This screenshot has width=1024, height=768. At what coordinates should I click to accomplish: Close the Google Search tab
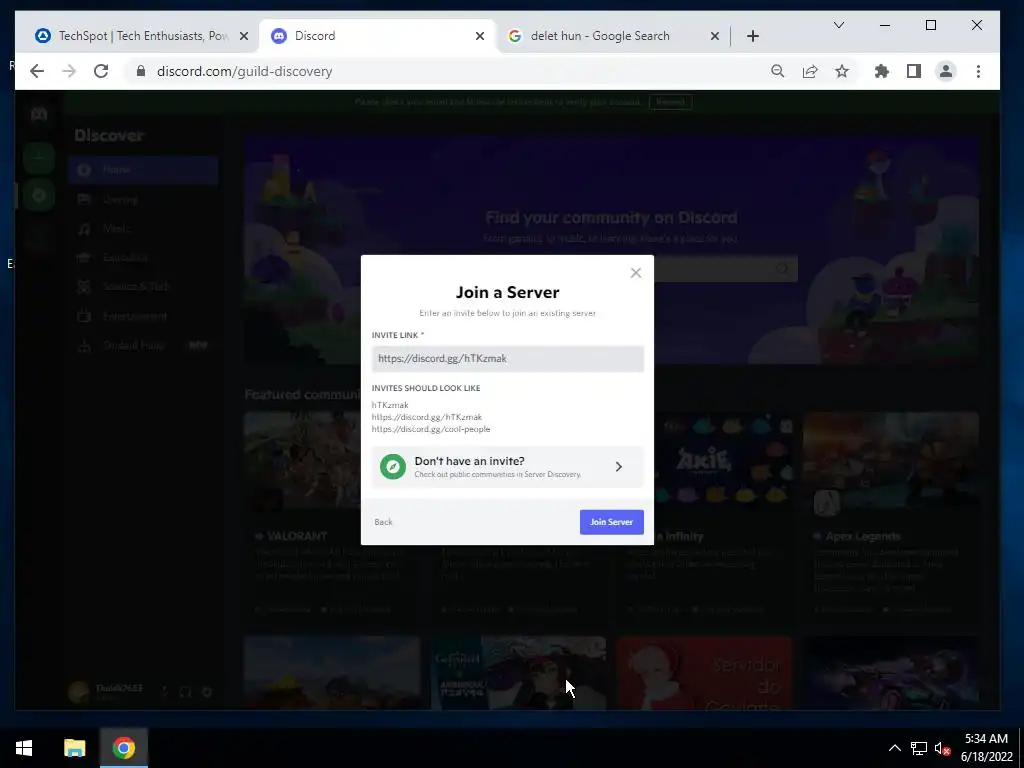[x=714, y=36]
